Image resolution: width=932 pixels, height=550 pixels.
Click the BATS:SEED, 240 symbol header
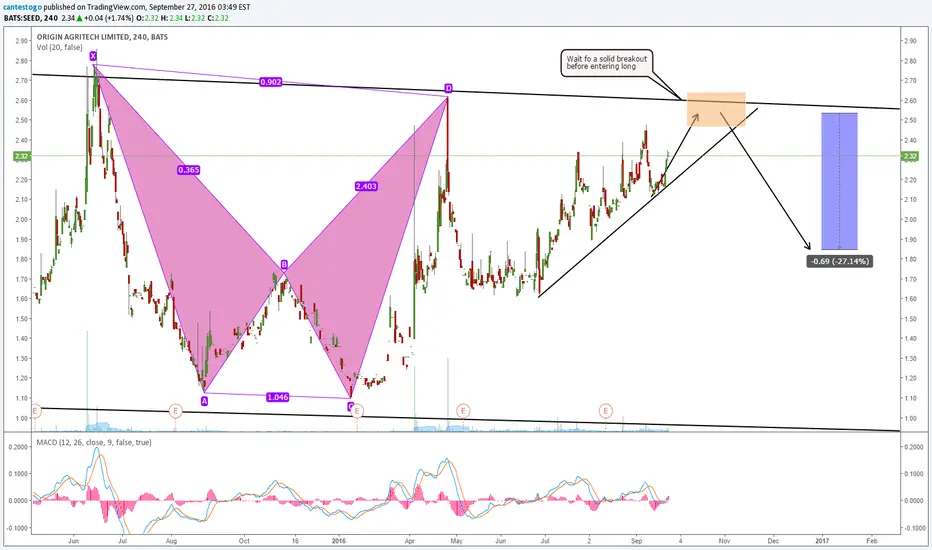pyautogui.click(x=31, y=18)
